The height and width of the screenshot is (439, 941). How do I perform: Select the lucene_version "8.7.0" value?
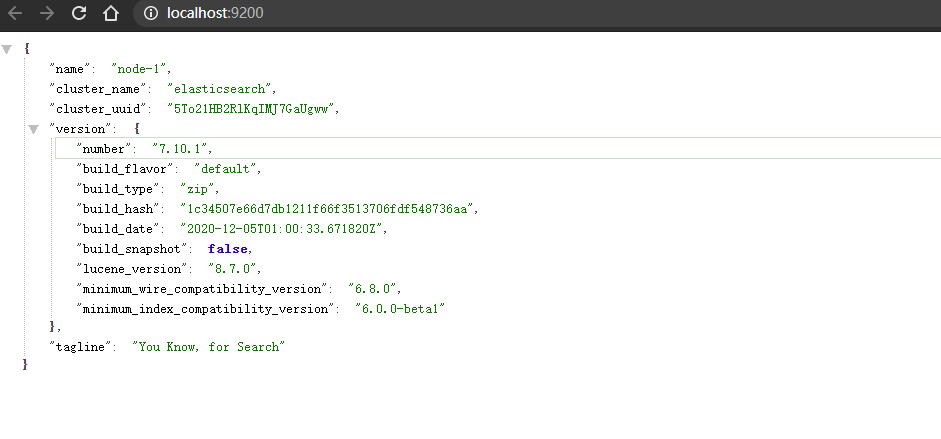pos(232,268)
